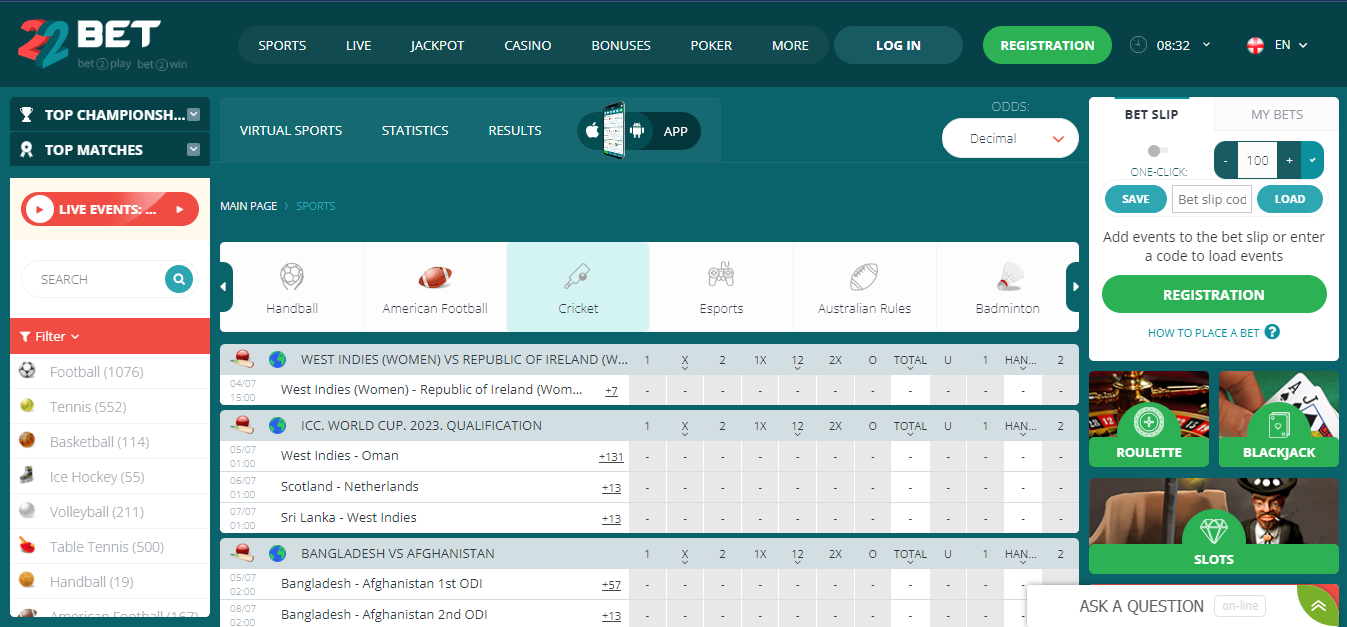Click the bet amount 100 field
The height and width of the screenshot is (627, 1347).
click(1257, 160)
